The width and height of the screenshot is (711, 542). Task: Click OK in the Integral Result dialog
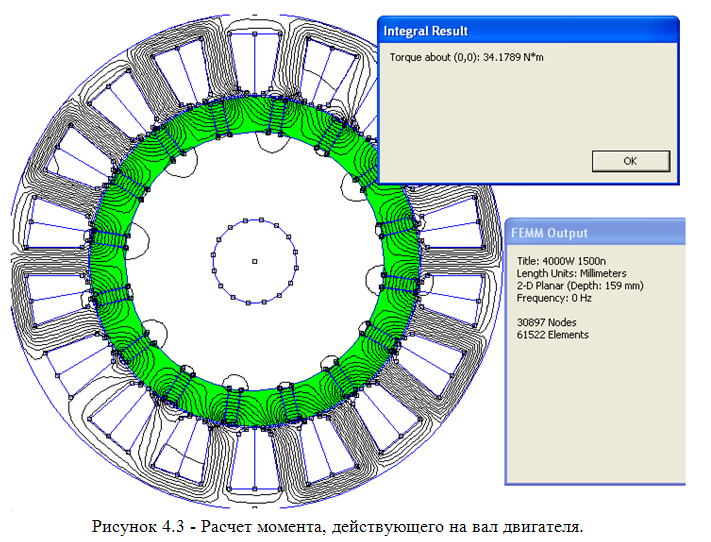point(629,160)
